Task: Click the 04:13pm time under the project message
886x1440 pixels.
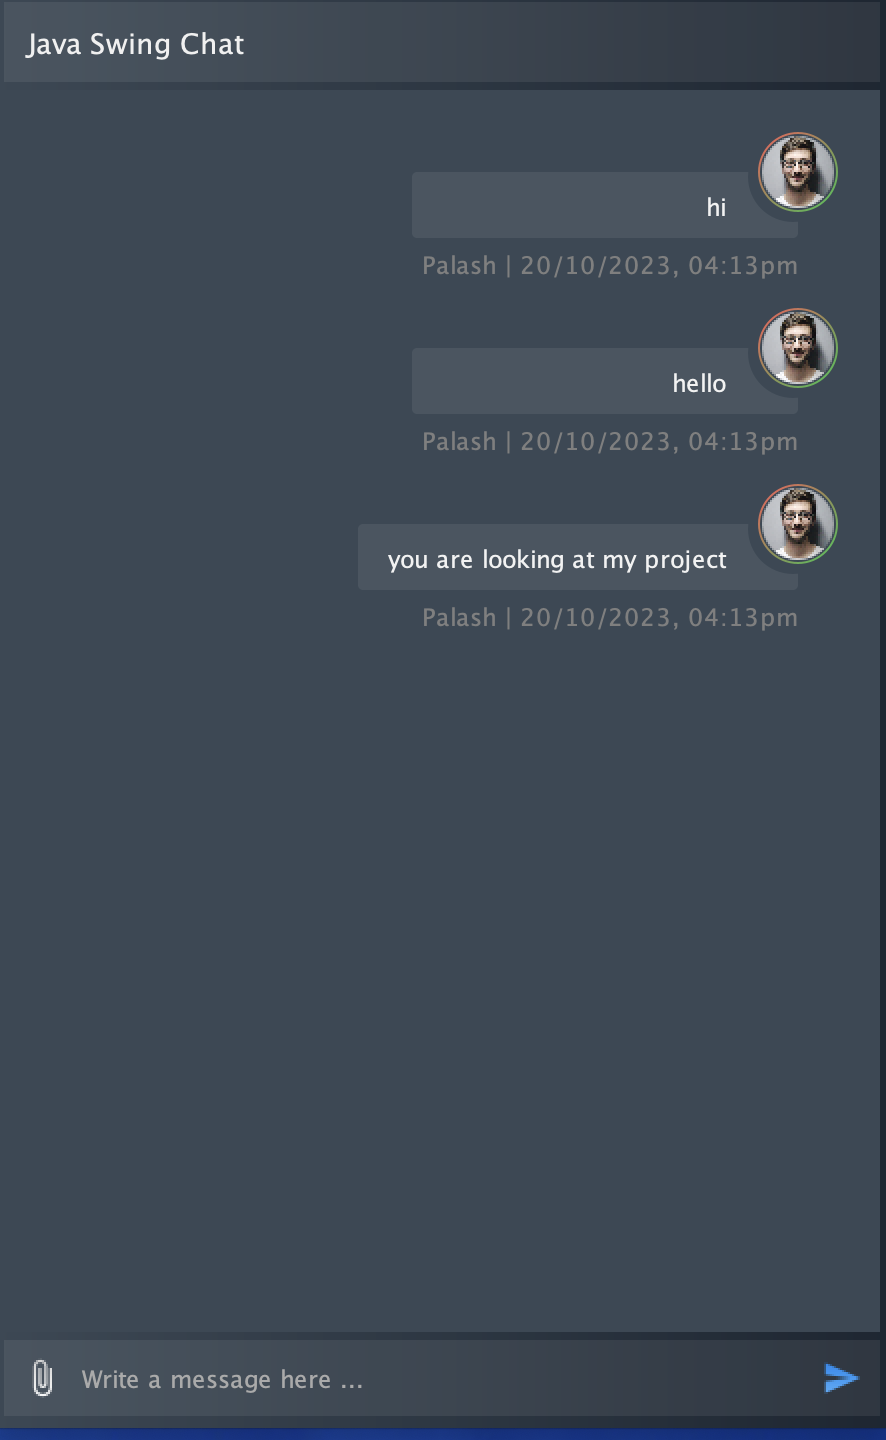Action: point(743,618)
